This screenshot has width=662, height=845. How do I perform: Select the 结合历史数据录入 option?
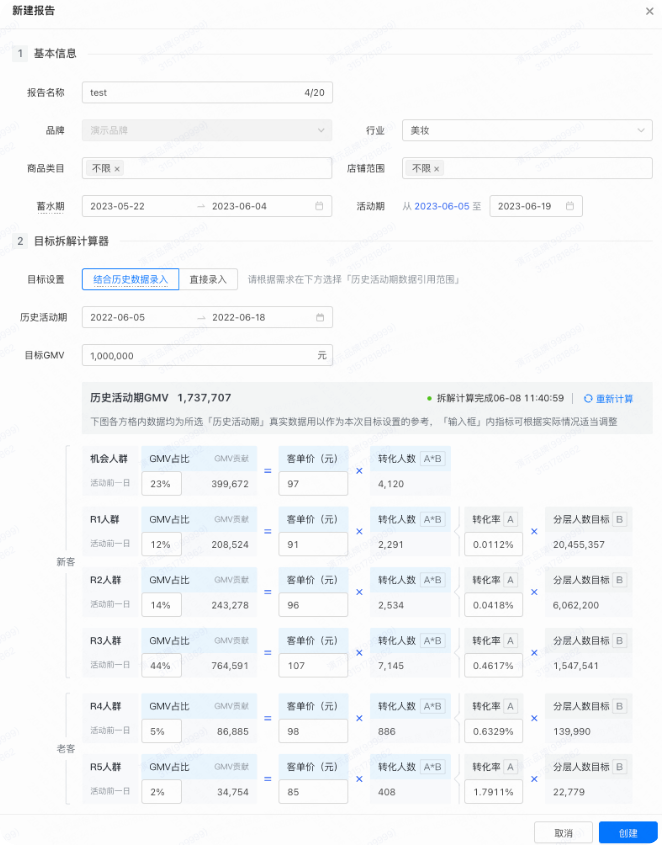130,279
